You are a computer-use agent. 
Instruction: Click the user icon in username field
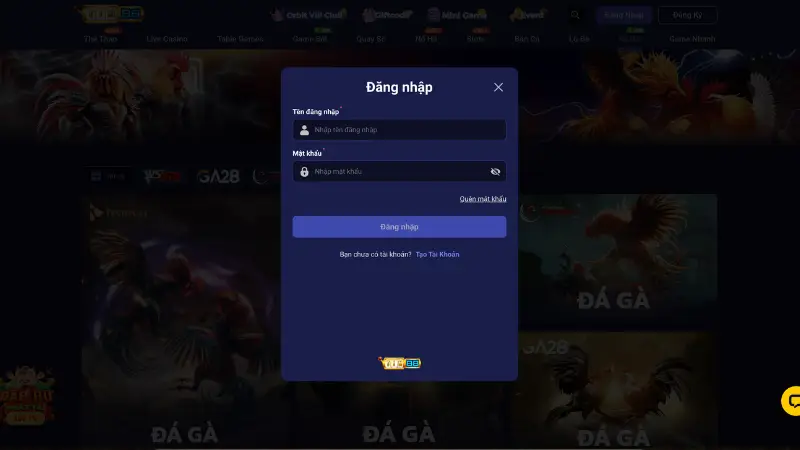304,130
